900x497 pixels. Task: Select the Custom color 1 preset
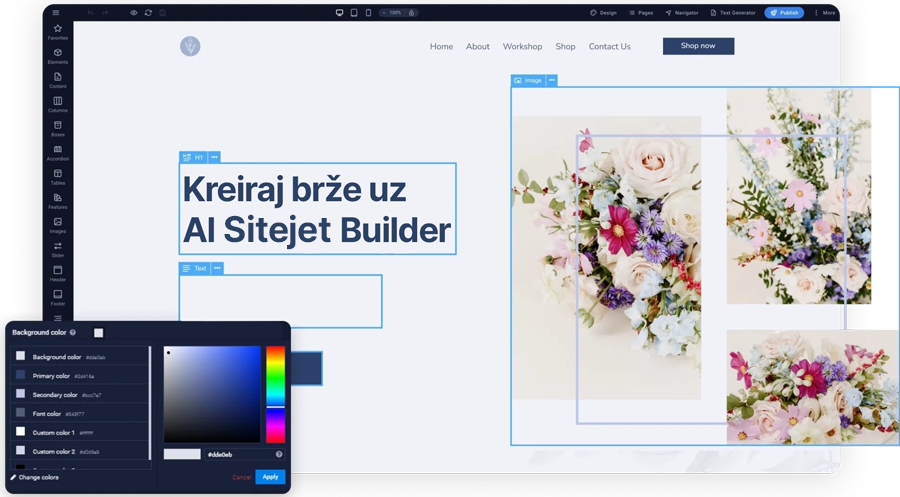point(80,432)
